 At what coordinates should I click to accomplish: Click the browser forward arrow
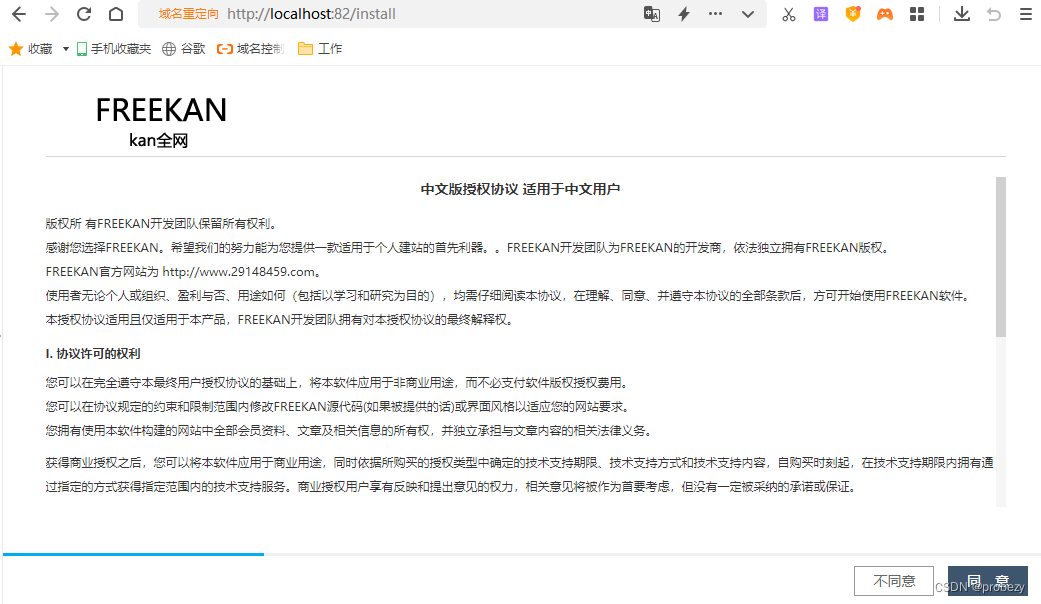(x=52, y=14)
